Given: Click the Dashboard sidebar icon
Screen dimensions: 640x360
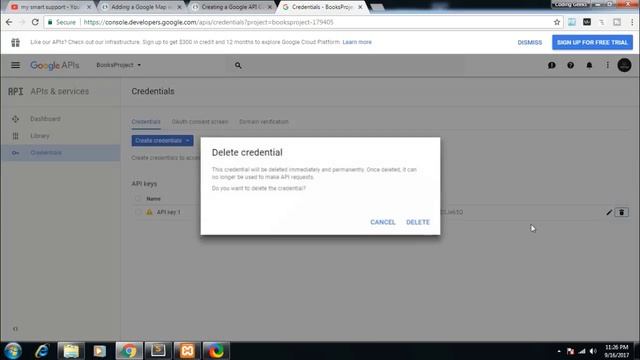Looking at the screenshot, I should (15, 119).
